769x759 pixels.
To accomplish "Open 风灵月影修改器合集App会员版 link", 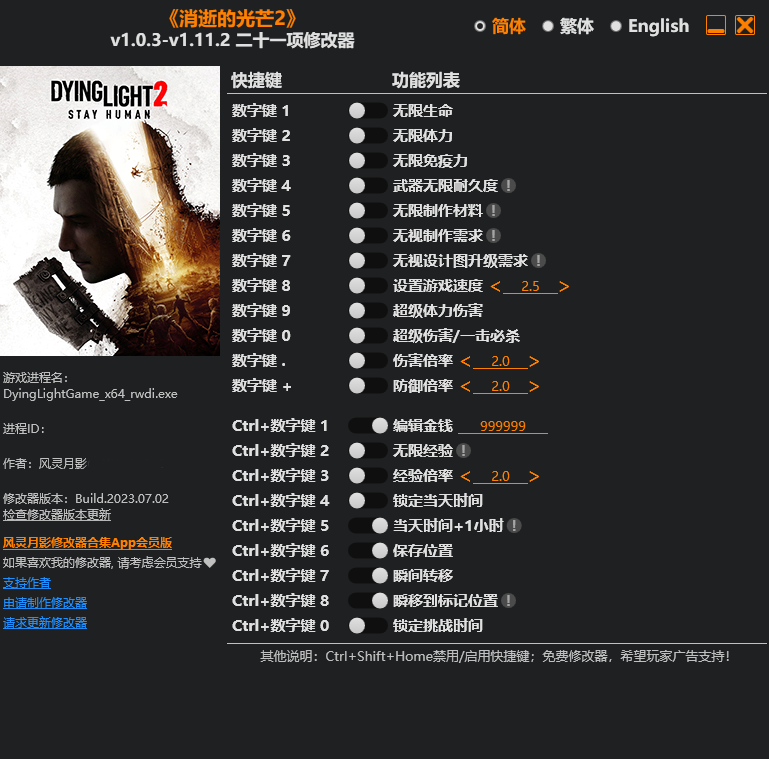I will [87, 543].
